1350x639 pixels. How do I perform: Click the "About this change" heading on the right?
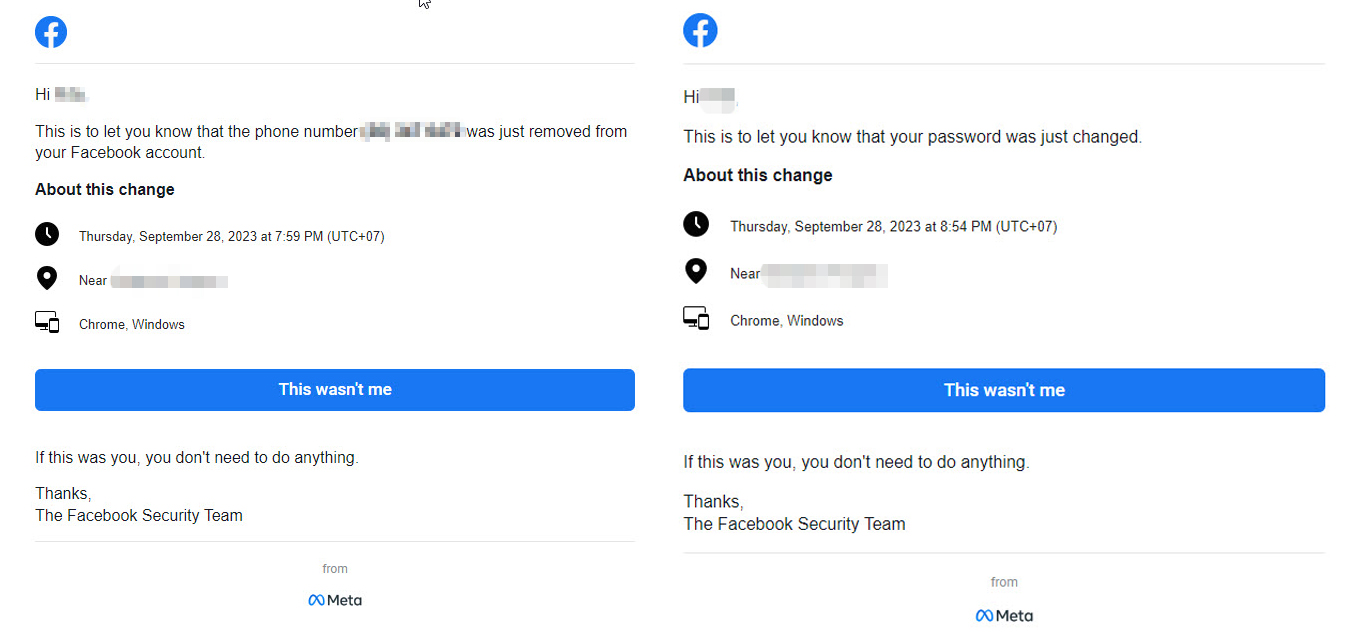tap(758, 175)
